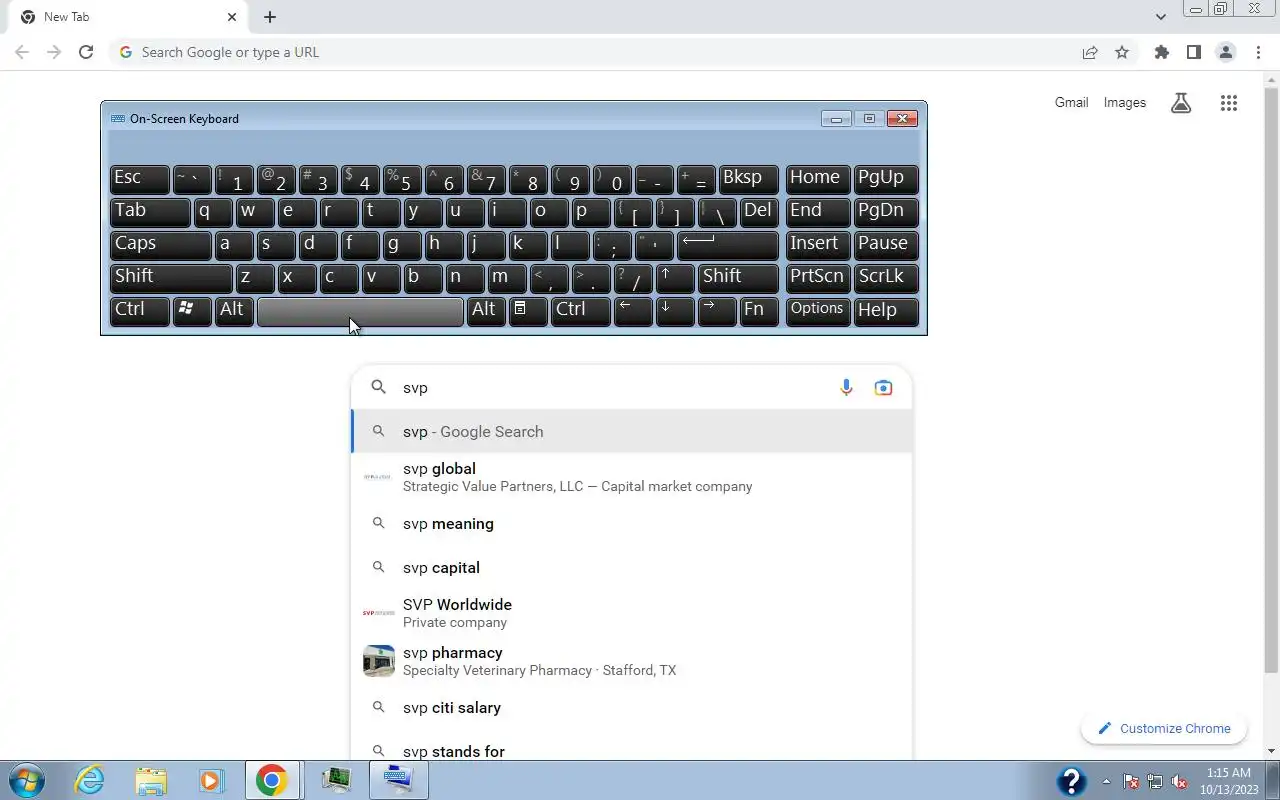Click the volume icon in system tray
The image size is (1280, 800).
click(1179, 781)
